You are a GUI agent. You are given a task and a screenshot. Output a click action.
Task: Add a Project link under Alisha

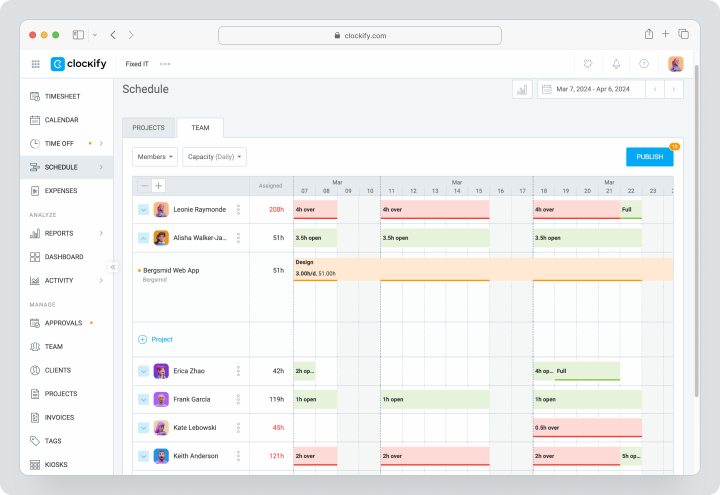156,339
